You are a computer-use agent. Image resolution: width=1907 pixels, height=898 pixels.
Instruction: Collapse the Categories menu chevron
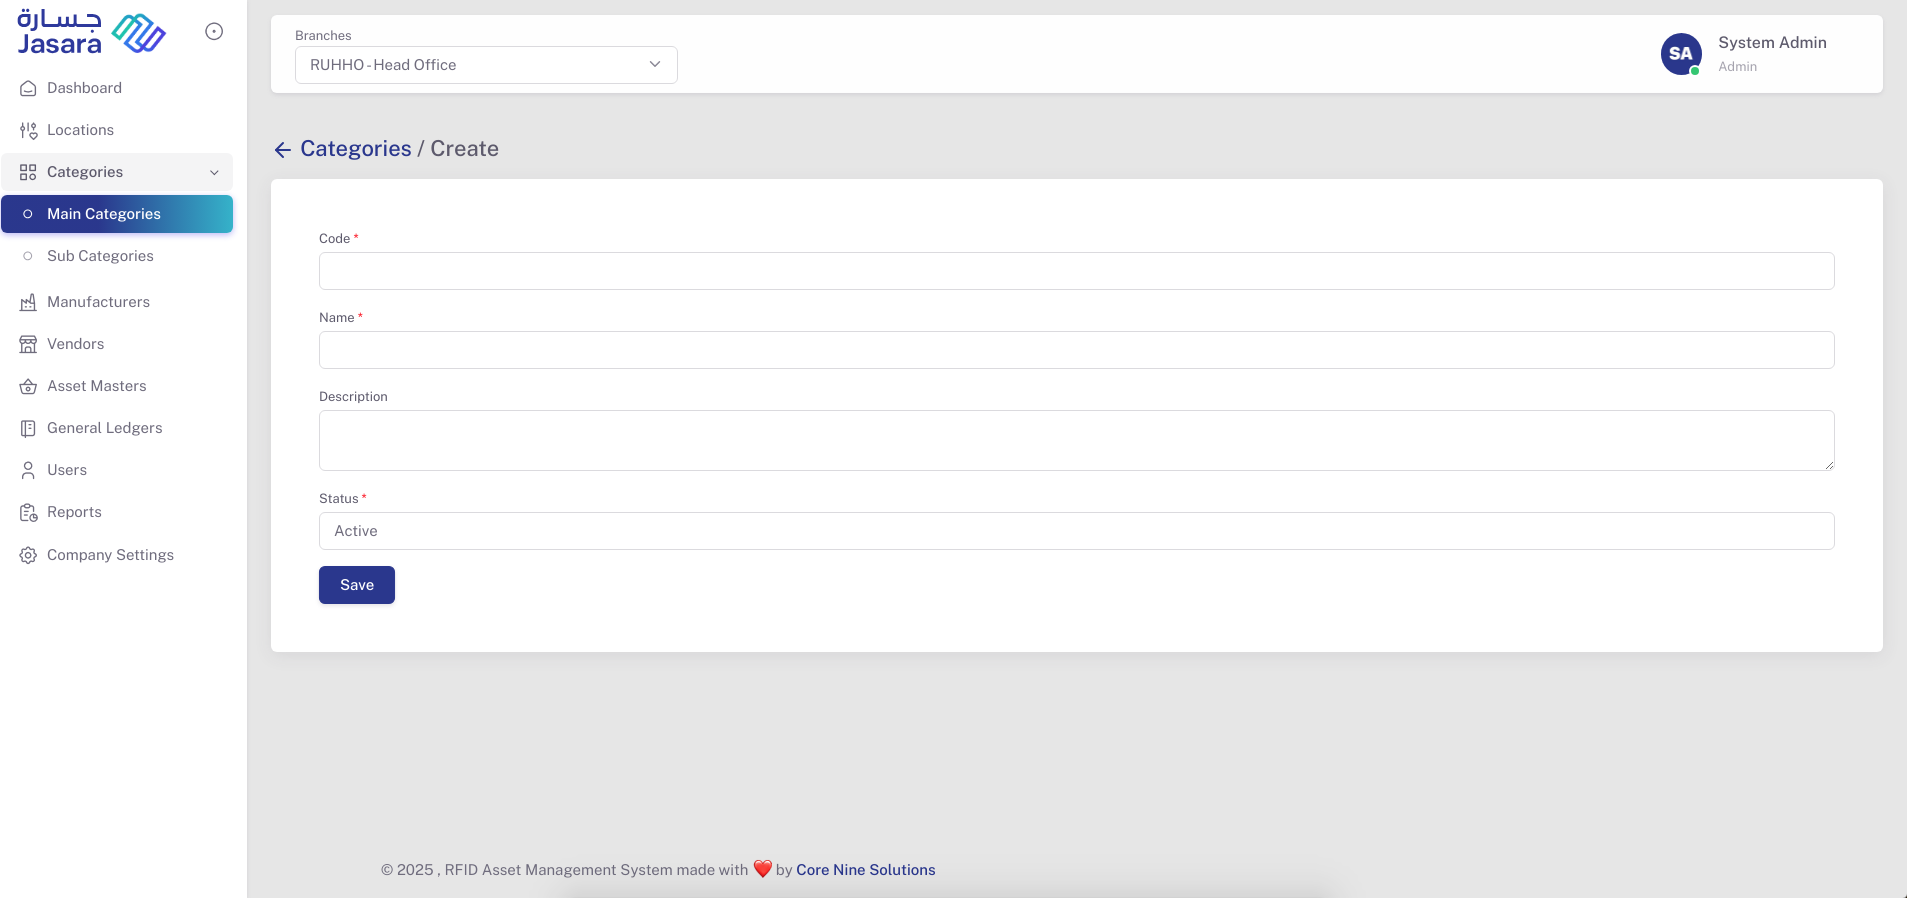214,172
